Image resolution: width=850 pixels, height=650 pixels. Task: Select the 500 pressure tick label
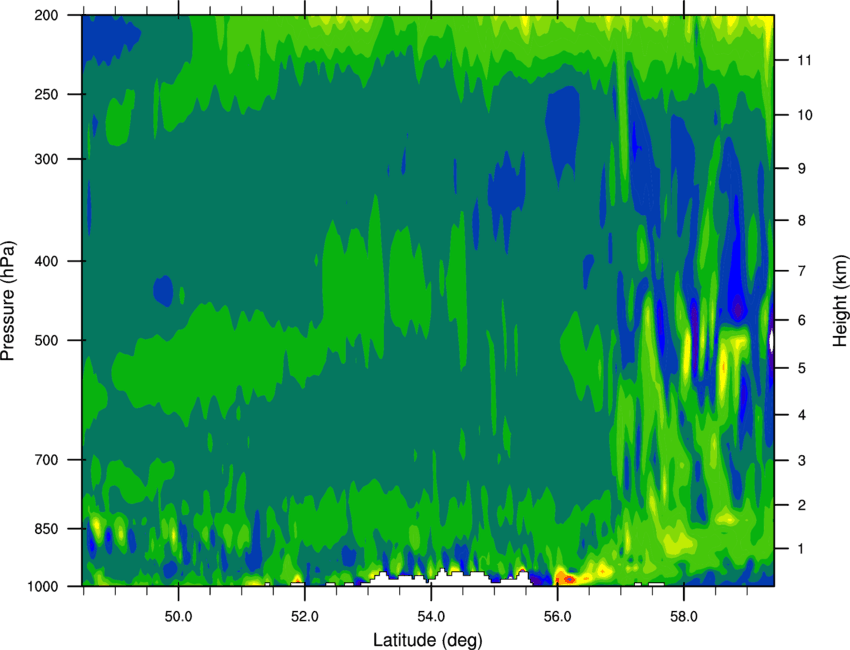coord(46,340)
